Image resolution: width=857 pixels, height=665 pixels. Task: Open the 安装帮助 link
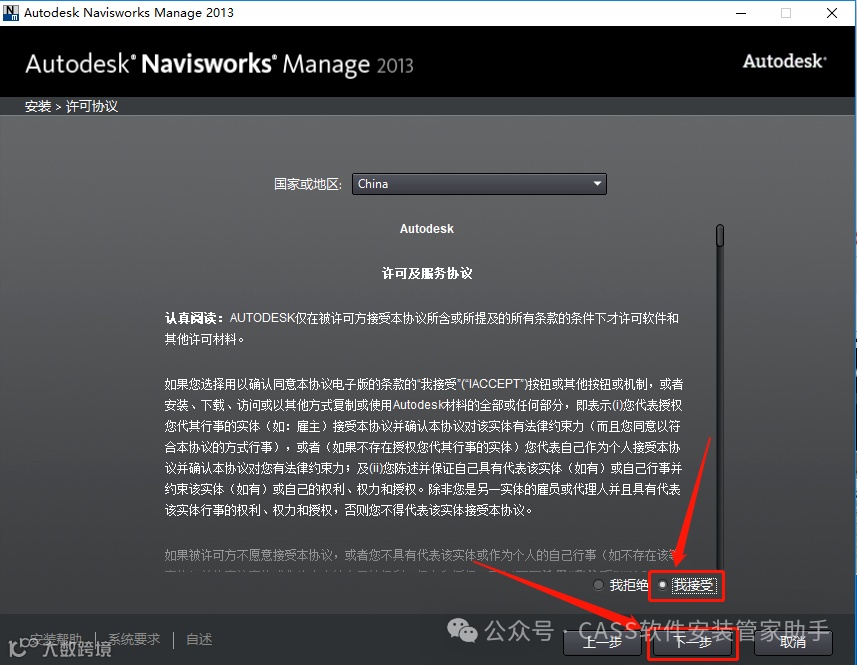click(56, 639)
